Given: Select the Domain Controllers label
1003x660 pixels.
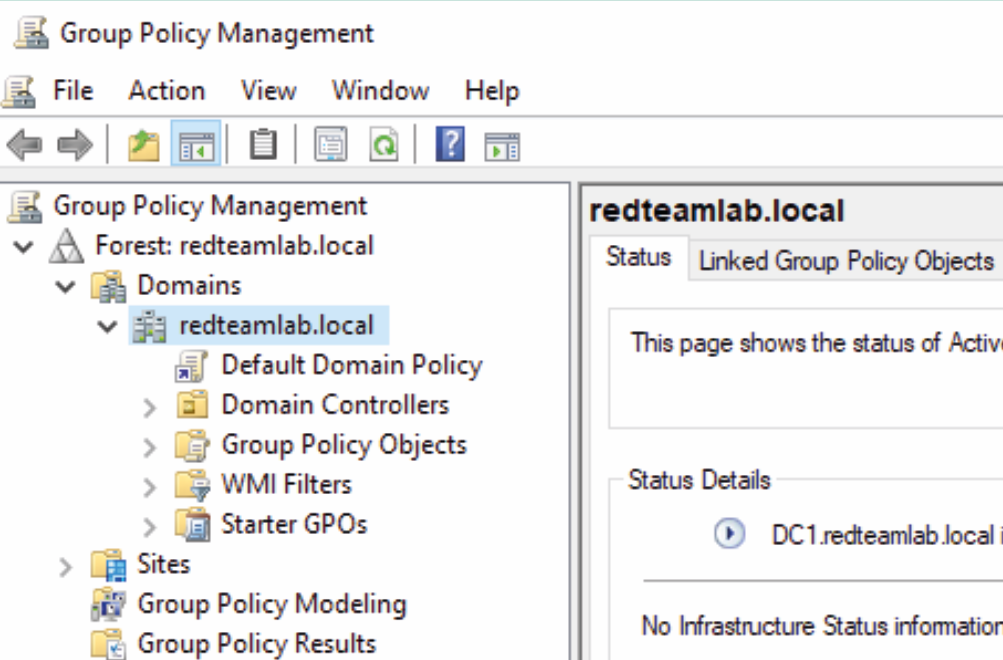Looking at the screenshot, I should pyautogui.click(x=335, y=405).
